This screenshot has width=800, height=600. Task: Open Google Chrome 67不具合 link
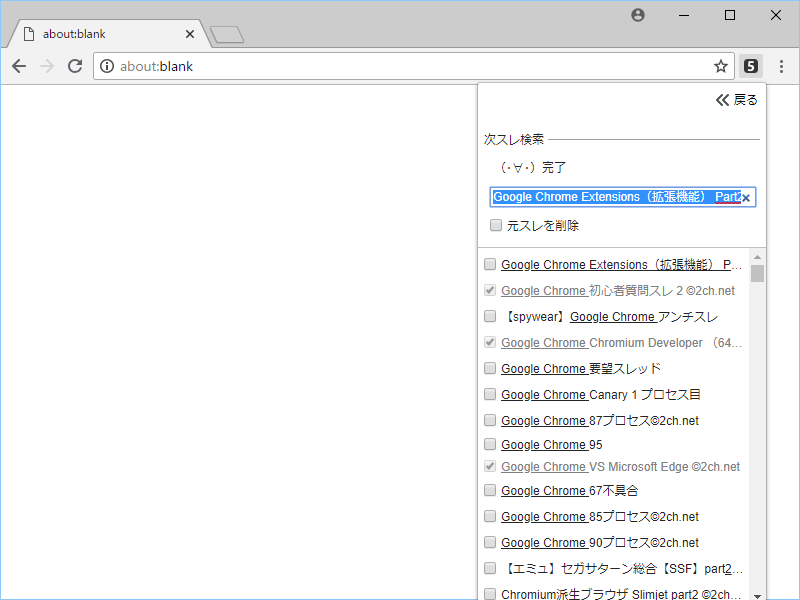(569, 491)
